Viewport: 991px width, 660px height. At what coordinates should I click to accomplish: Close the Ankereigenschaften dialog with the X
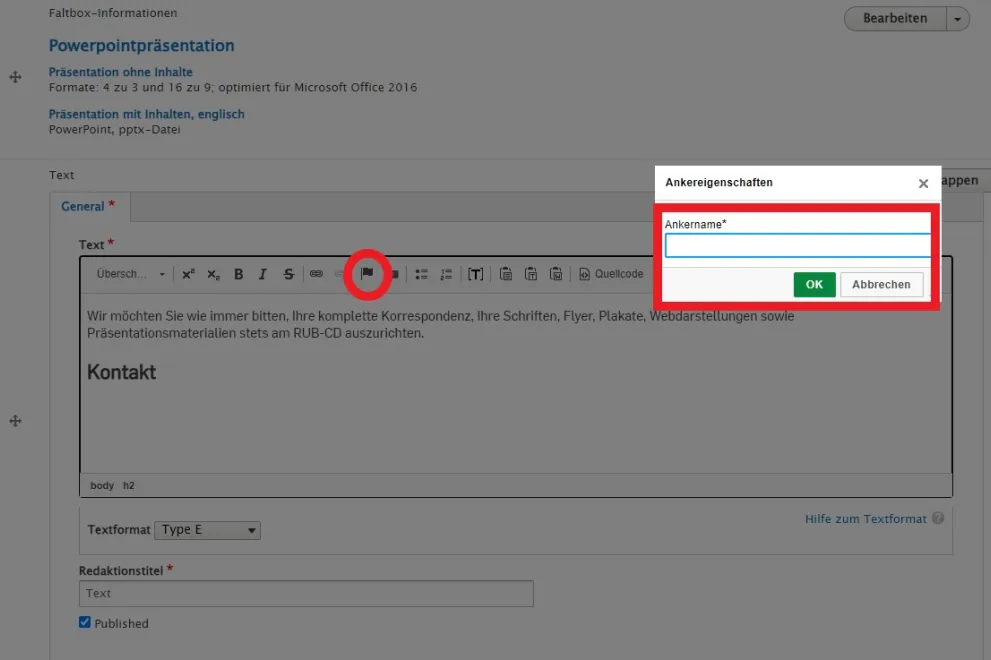(923, 183)
